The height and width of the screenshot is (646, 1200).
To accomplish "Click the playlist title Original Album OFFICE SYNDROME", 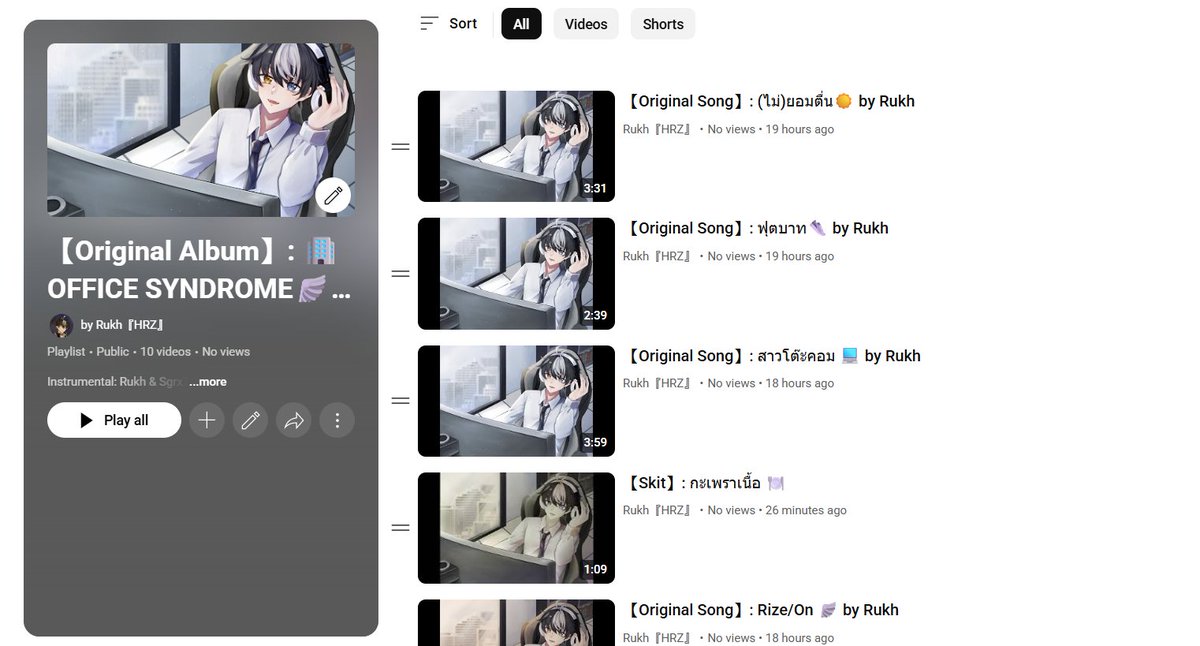I will click(x=199, y=270).
